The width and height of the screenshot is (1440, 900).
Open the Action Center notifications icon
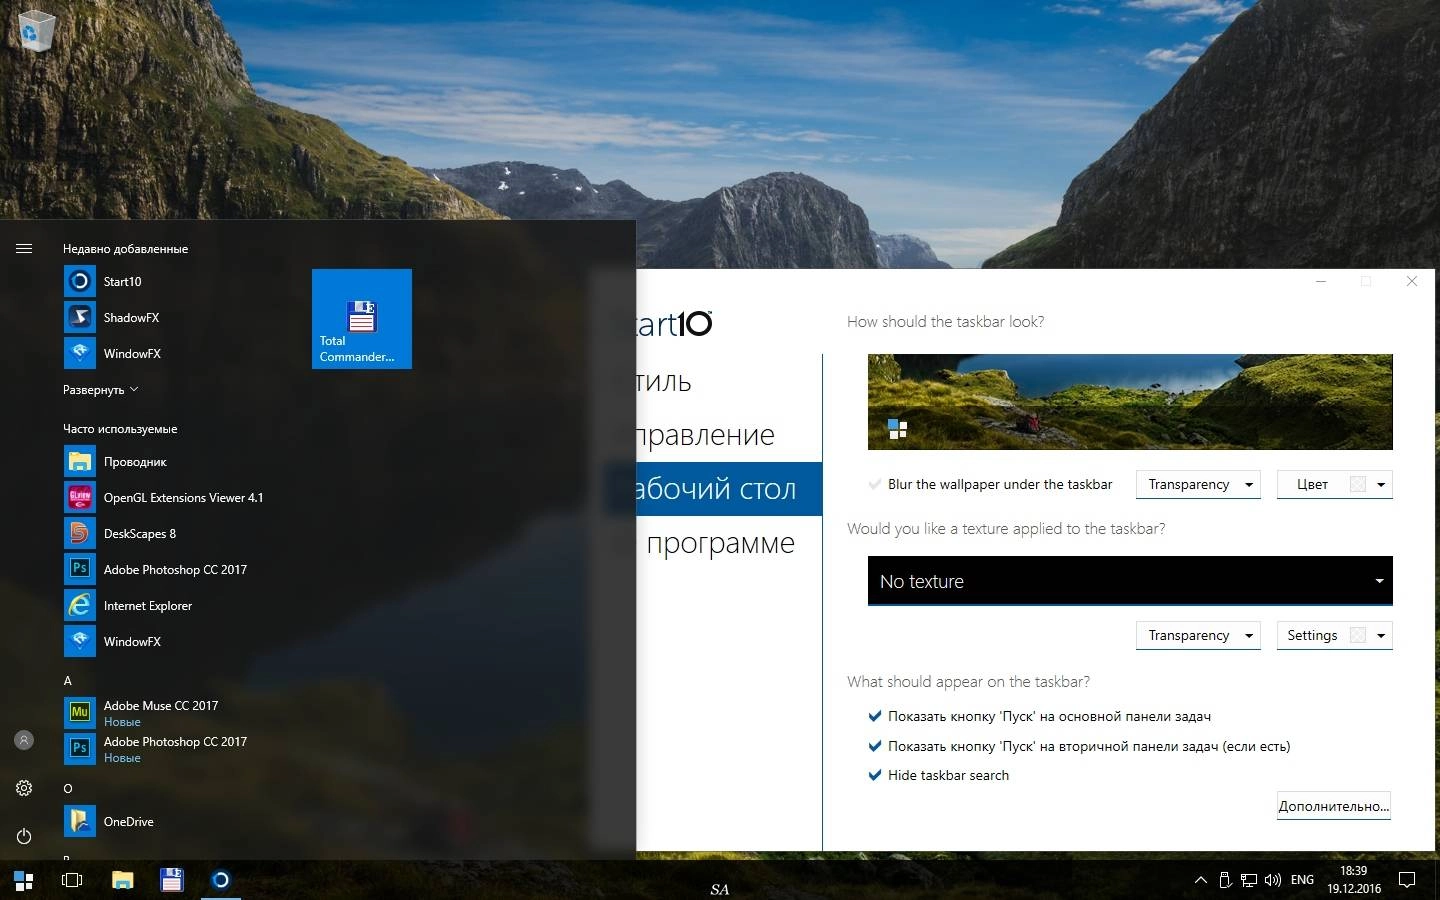pyautogui.click(x=1407, y=880)
